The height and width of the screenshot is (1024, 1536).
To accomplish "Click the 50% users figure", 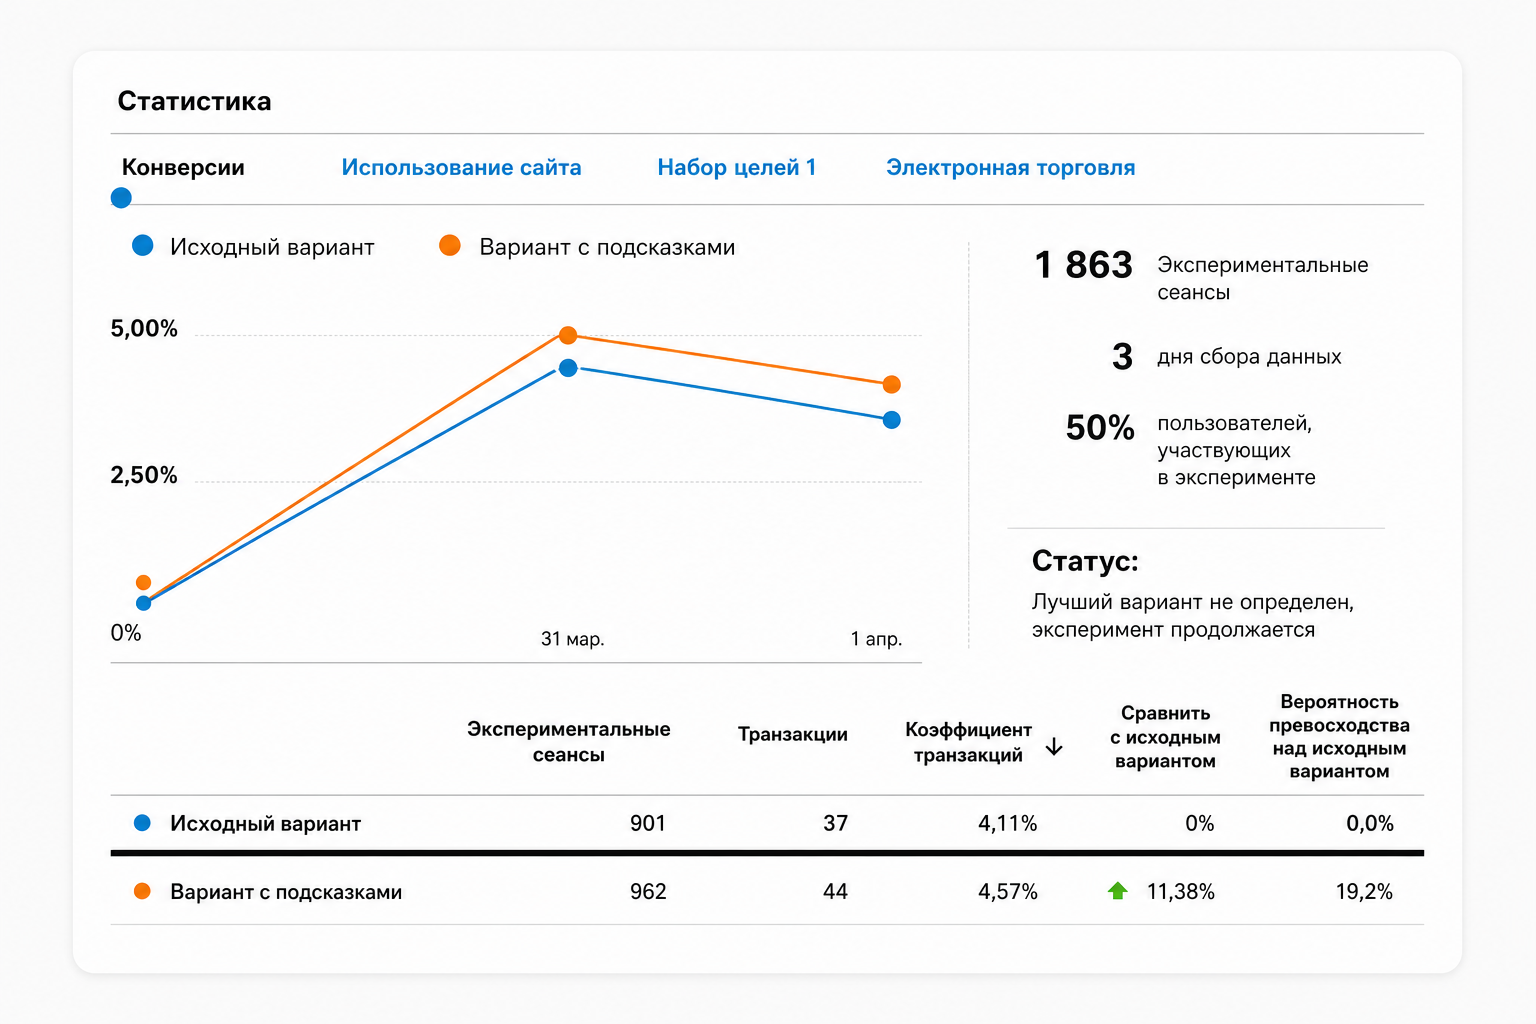I will click(1100, 427).
